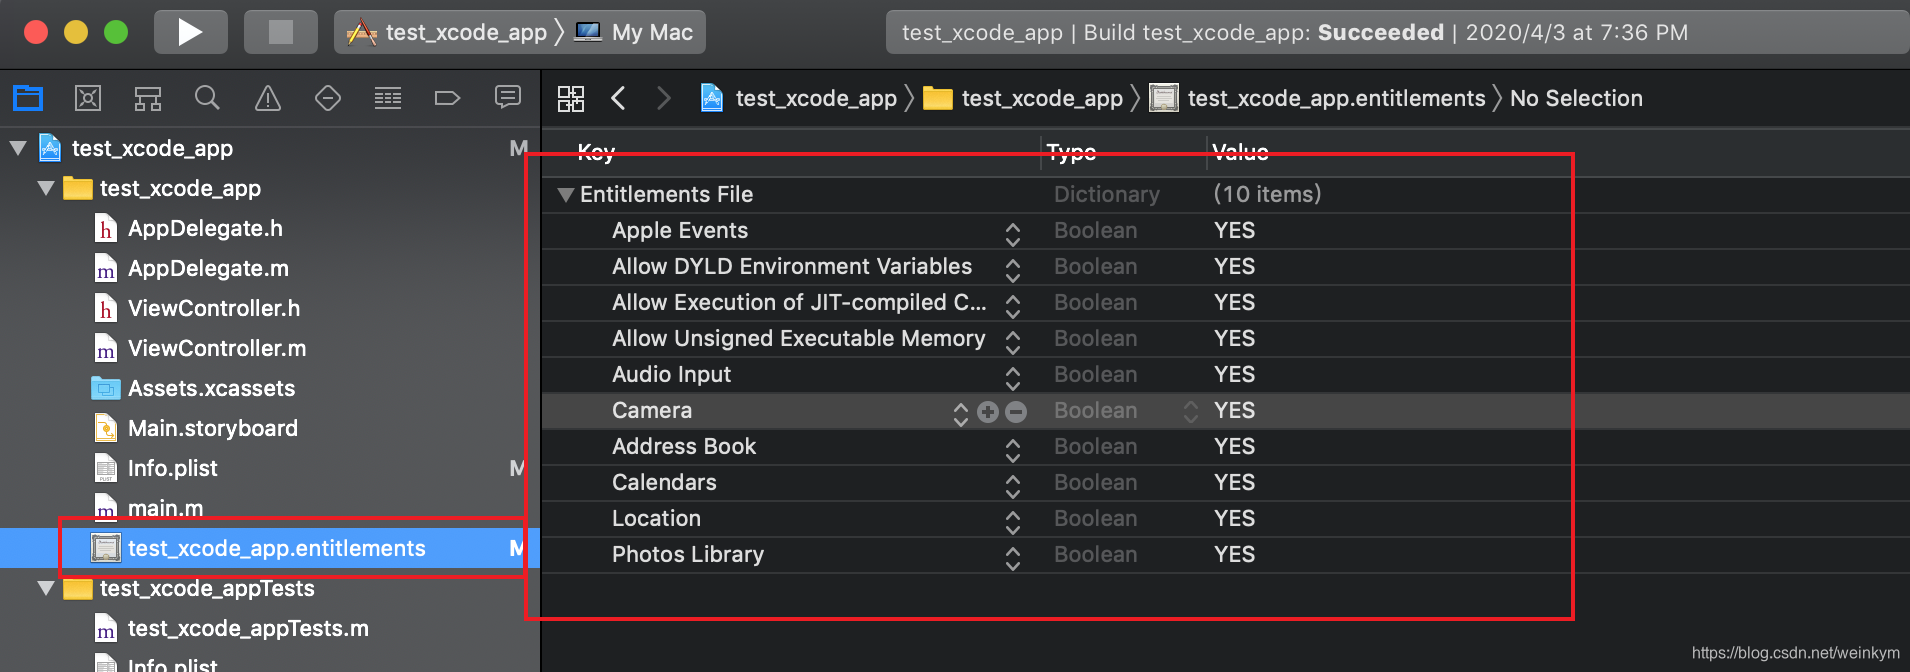This screenshot has width=1910, height=672.
Task: Go back with the left chevron
Action: (618, 98)
